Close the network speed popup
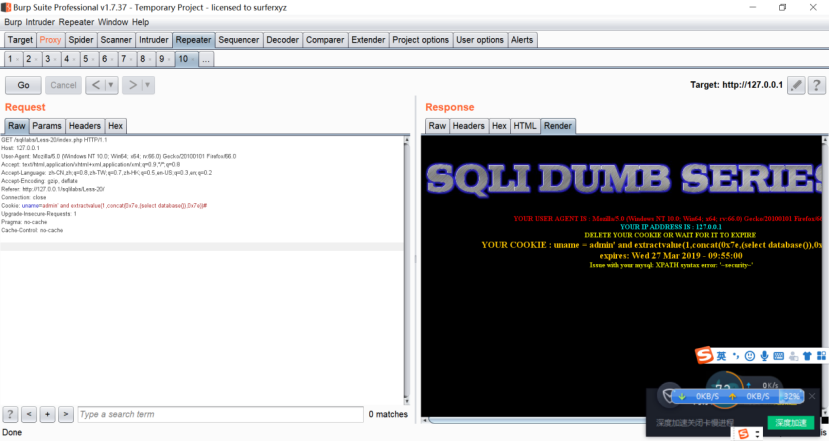The width and height of the screenshot is (830, 441). coord(812,396)
